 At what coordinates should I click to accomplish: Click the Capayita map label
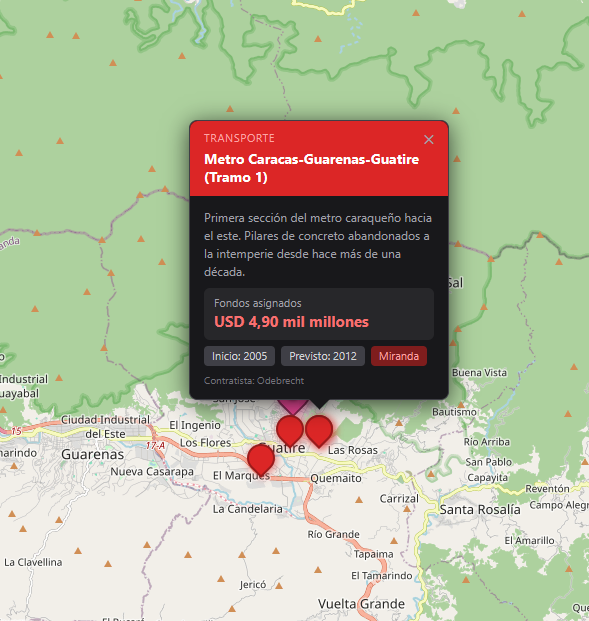click(x=487, y=478)
